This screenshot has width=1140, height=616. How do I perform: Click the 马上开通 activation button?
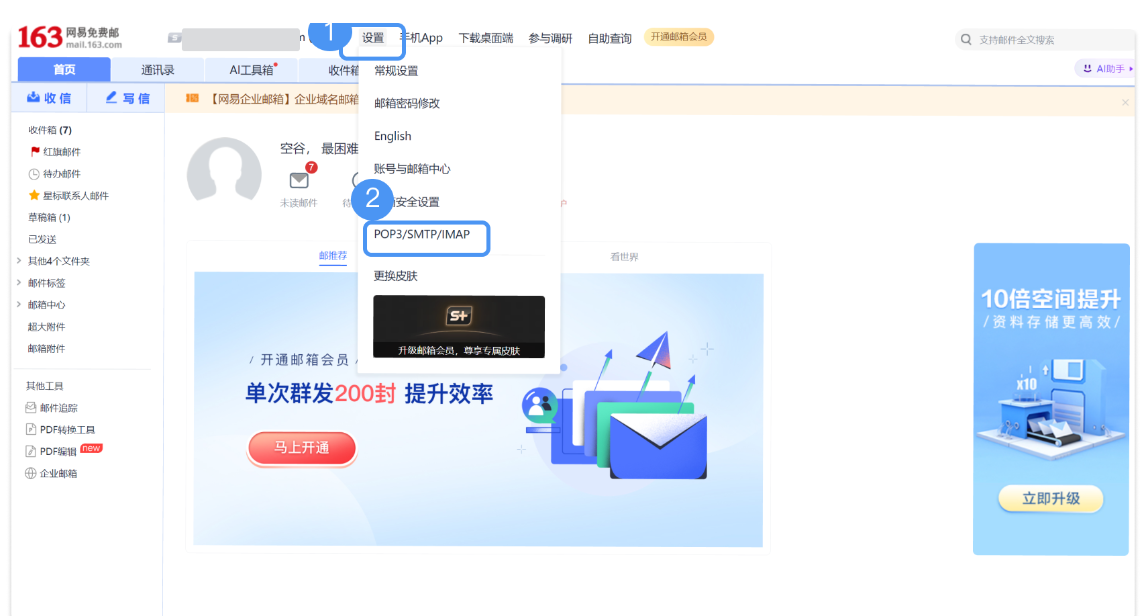point(301,448)
